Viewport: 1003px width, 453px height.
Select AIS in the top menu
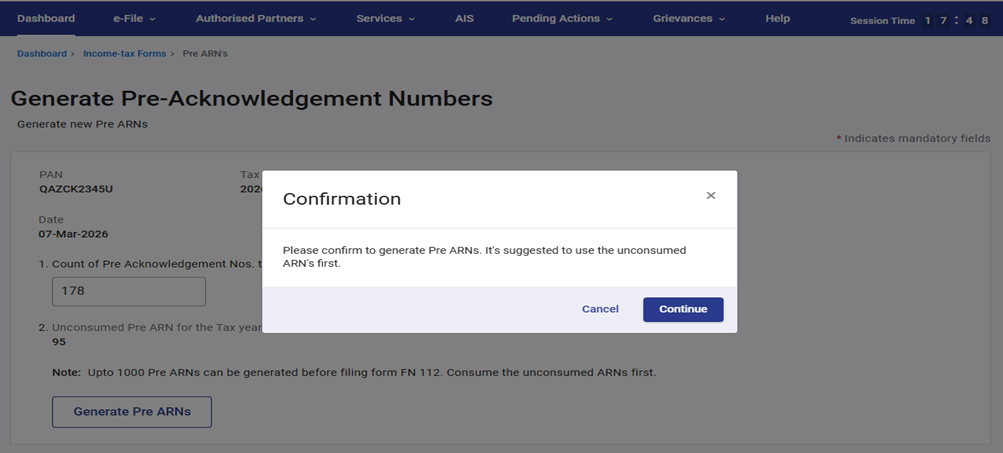pos(464,18)
